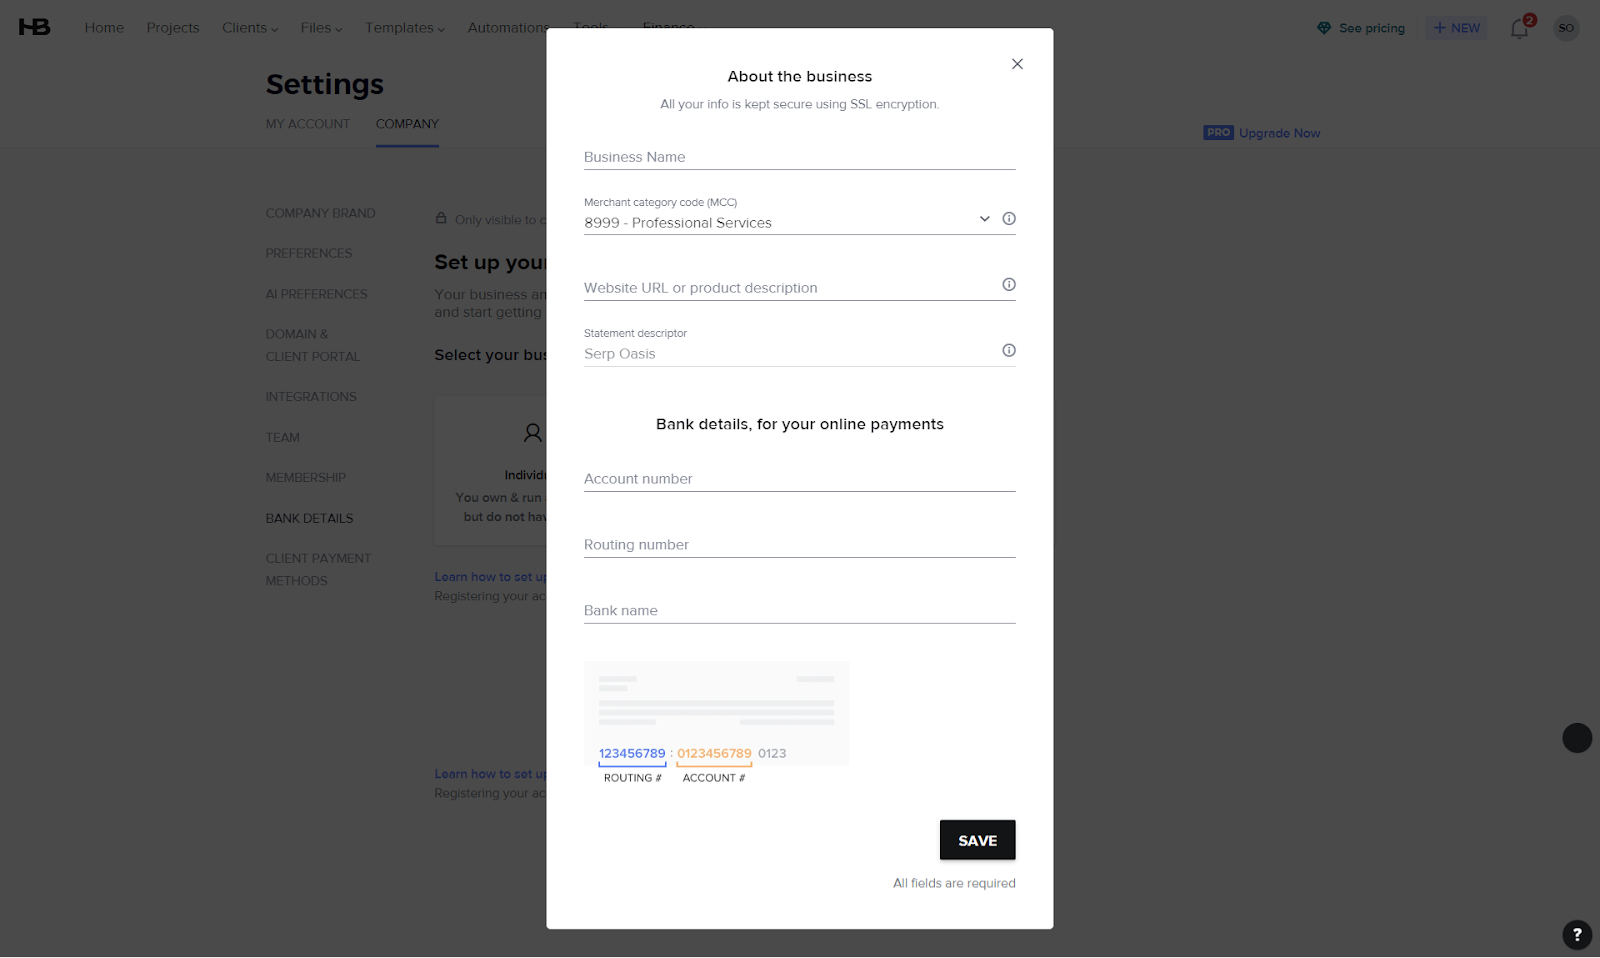The width and height of the screenshot is (1600, 958).
Task: Click the HoneyBook logo icon
Action: 34,27
